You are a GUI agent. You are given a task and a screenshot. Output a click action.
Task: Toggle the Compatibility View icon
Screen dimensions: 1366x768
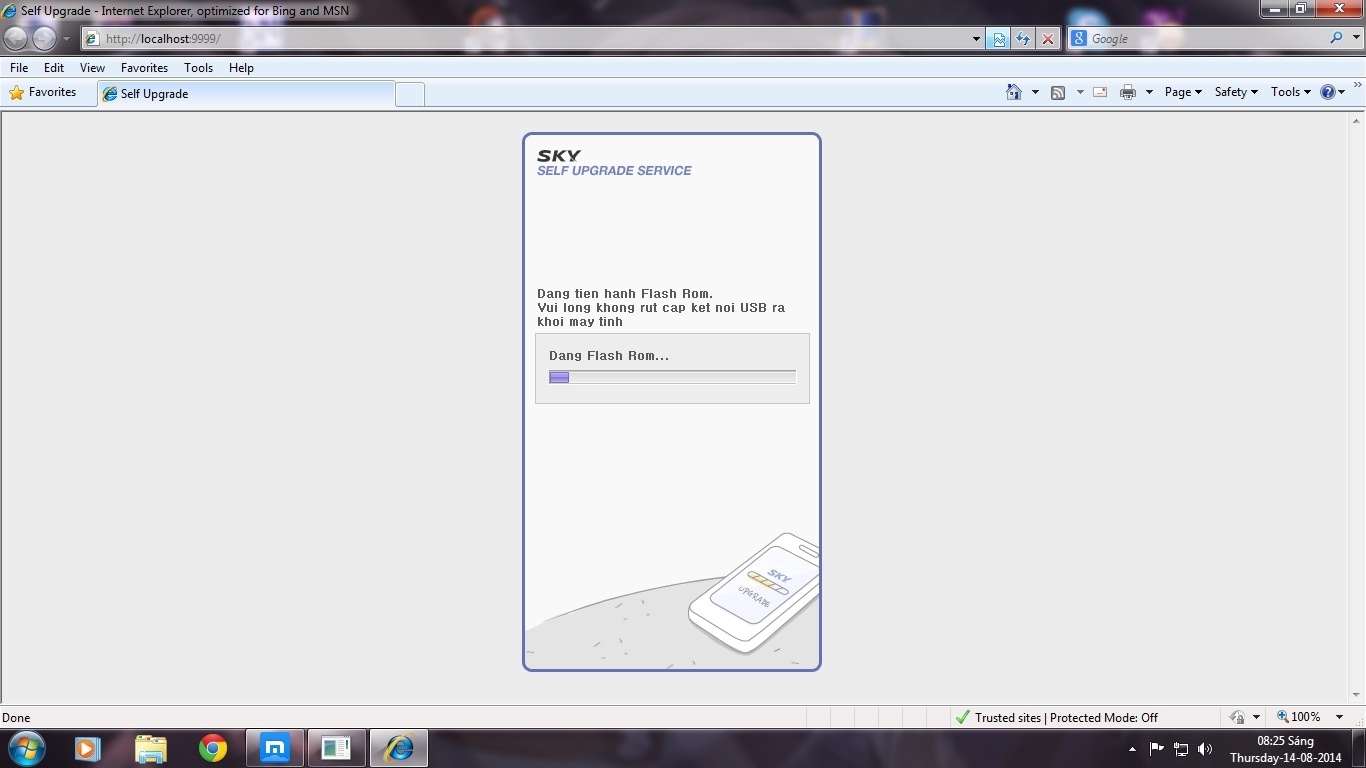(x=998, y=39)
